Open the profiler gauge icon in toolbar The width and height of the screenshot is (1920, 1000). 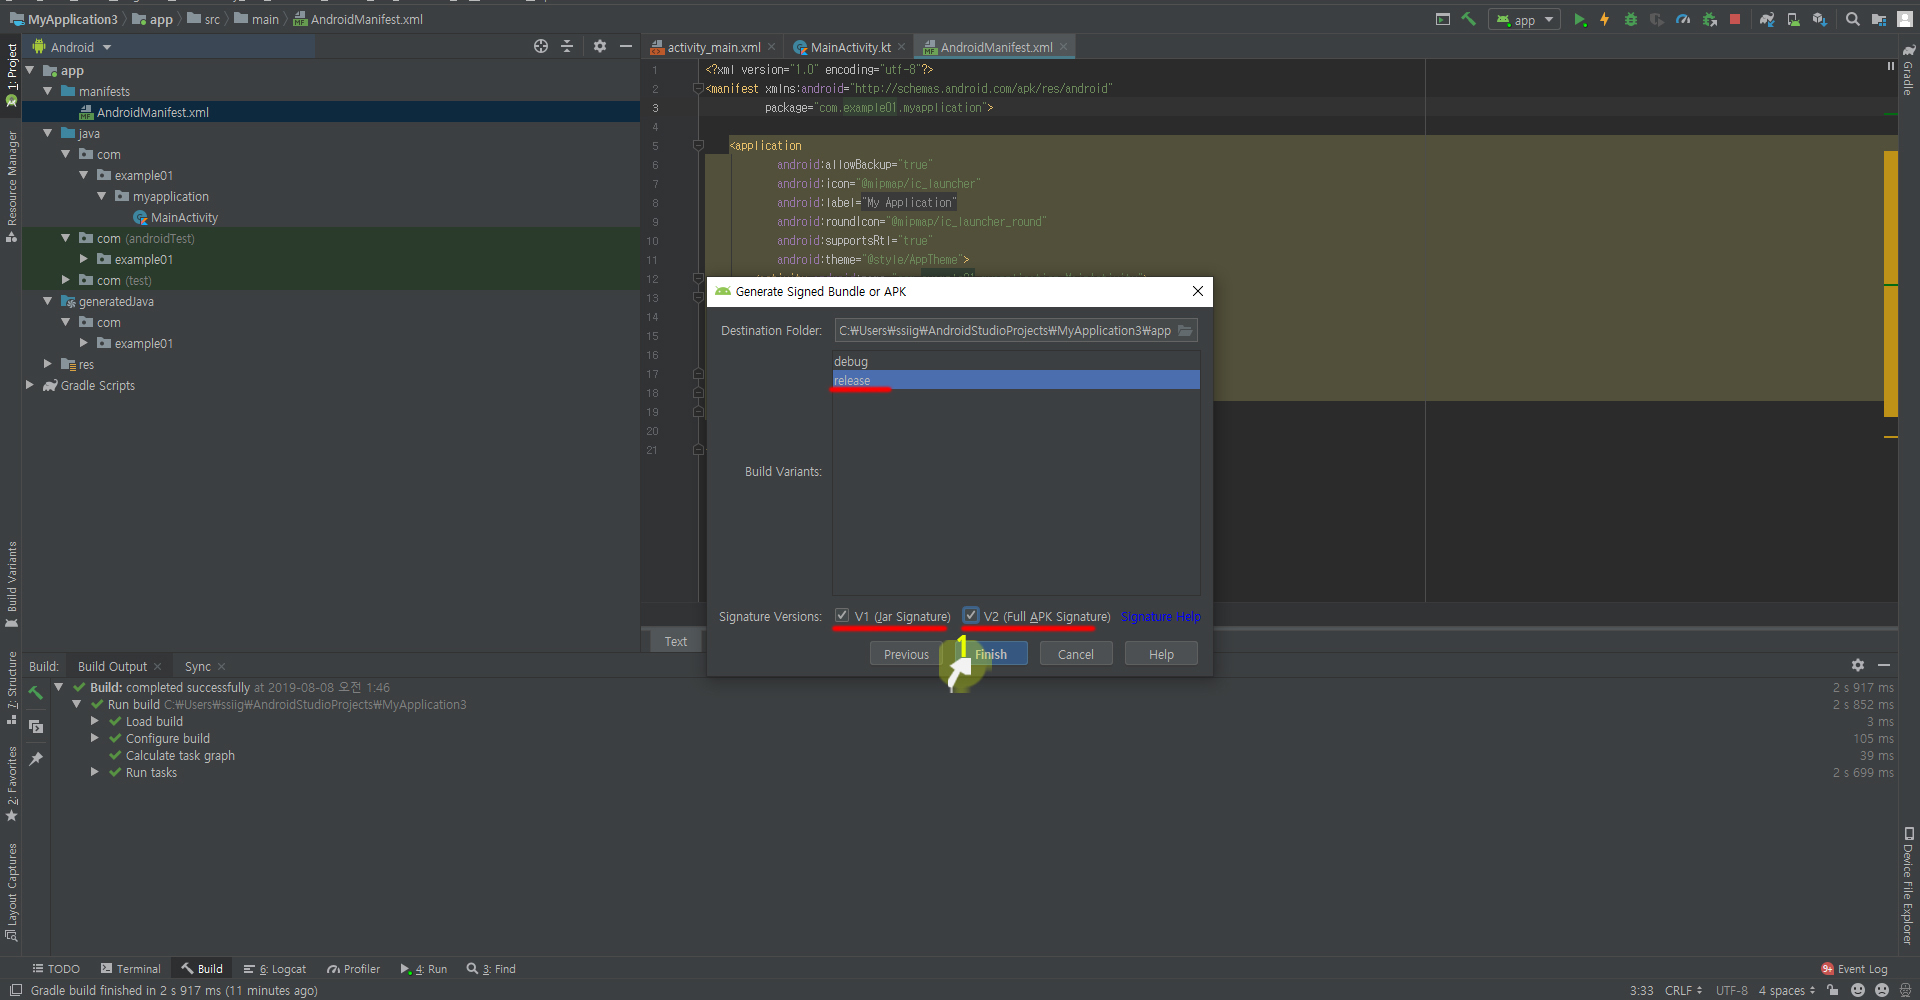pyautogui.click(x=1683, y=19)
